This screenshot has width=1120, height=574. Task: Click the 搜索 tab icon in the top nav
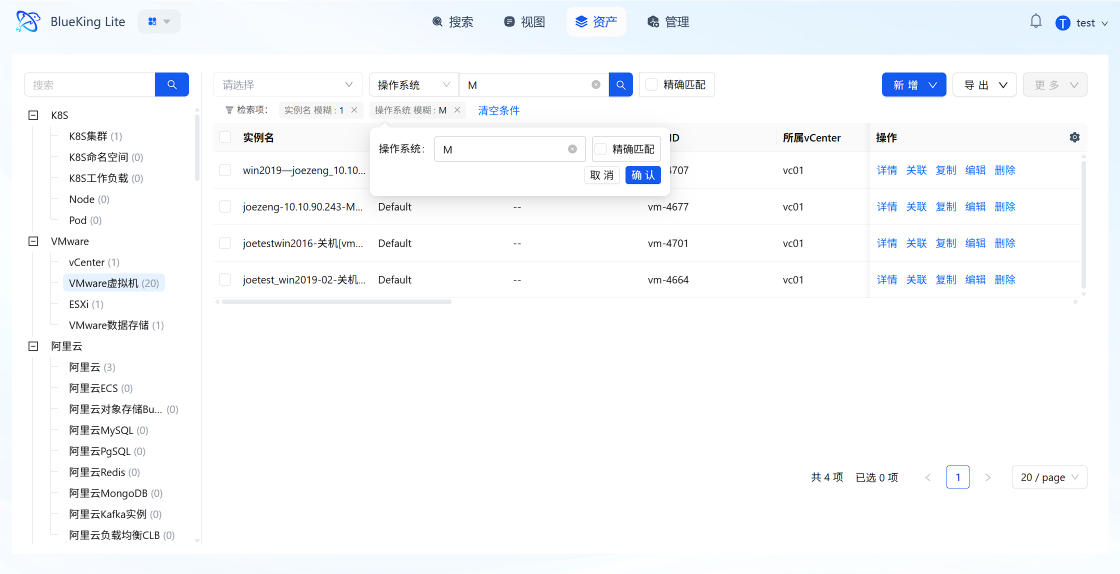click(x=437, y=22)
